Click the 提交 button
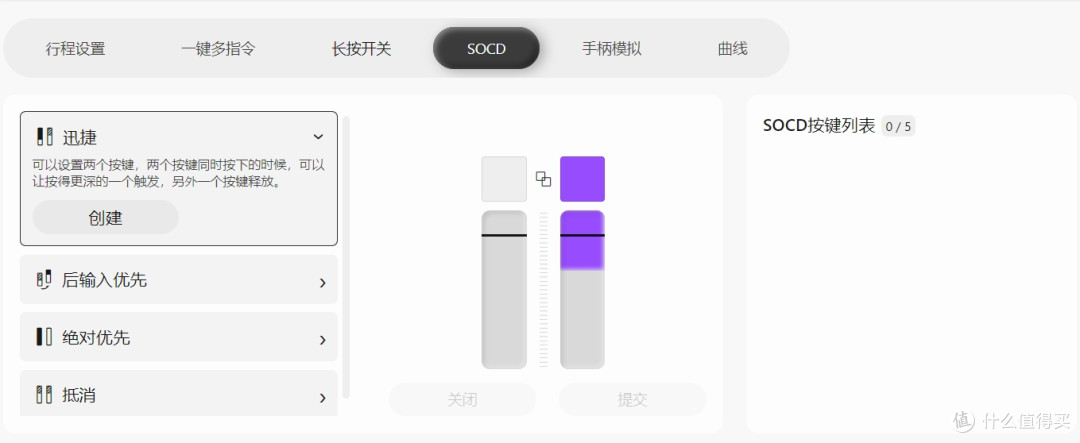Viewport: 1080px width, 443px height. [632, 400]
